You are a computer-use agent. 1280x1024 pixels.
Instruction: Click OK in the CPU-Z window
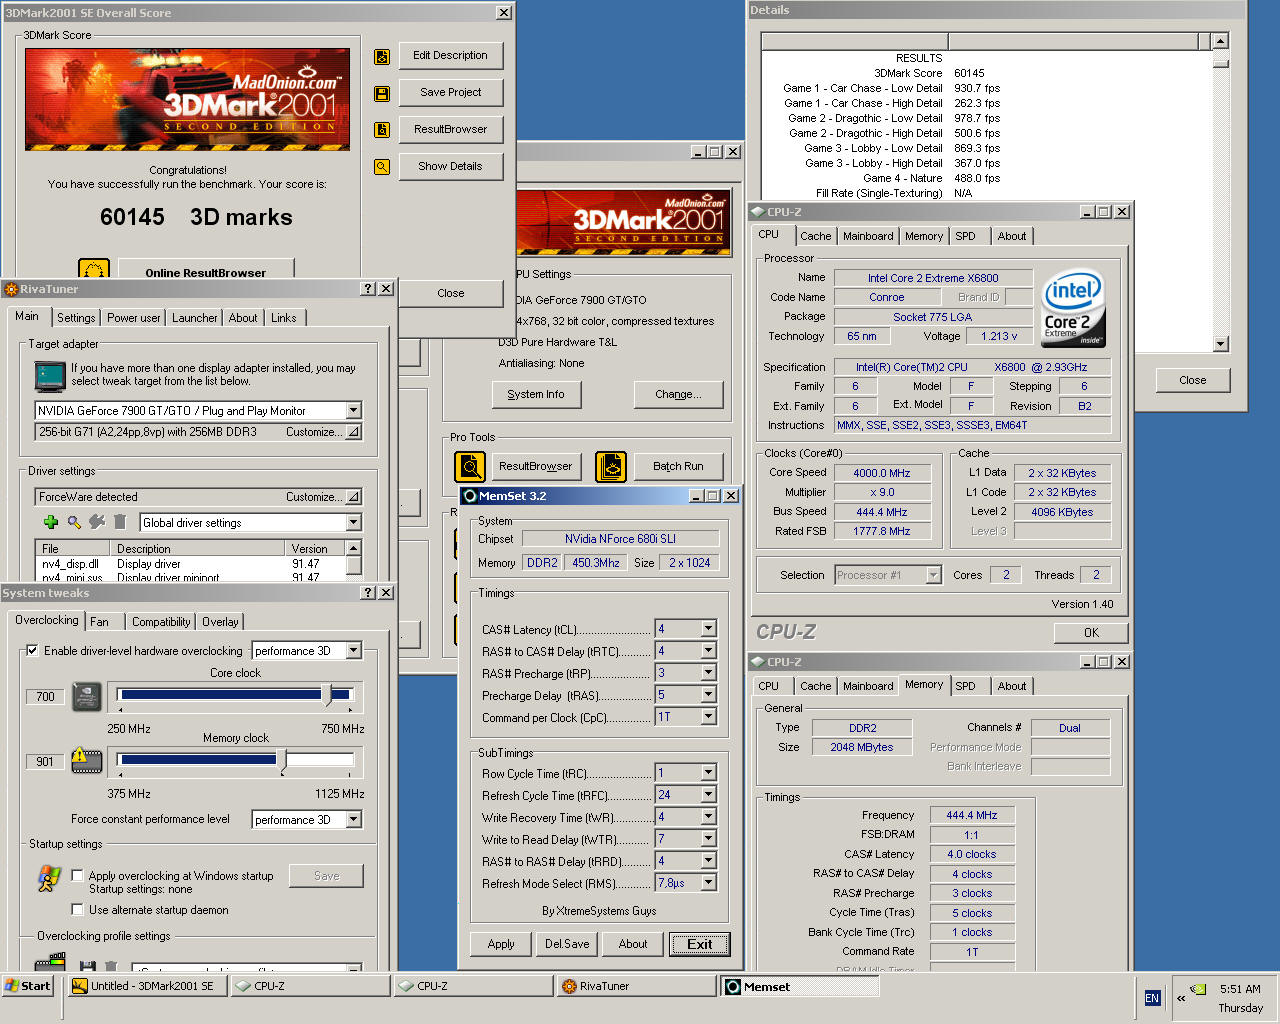coord(1091,633)
